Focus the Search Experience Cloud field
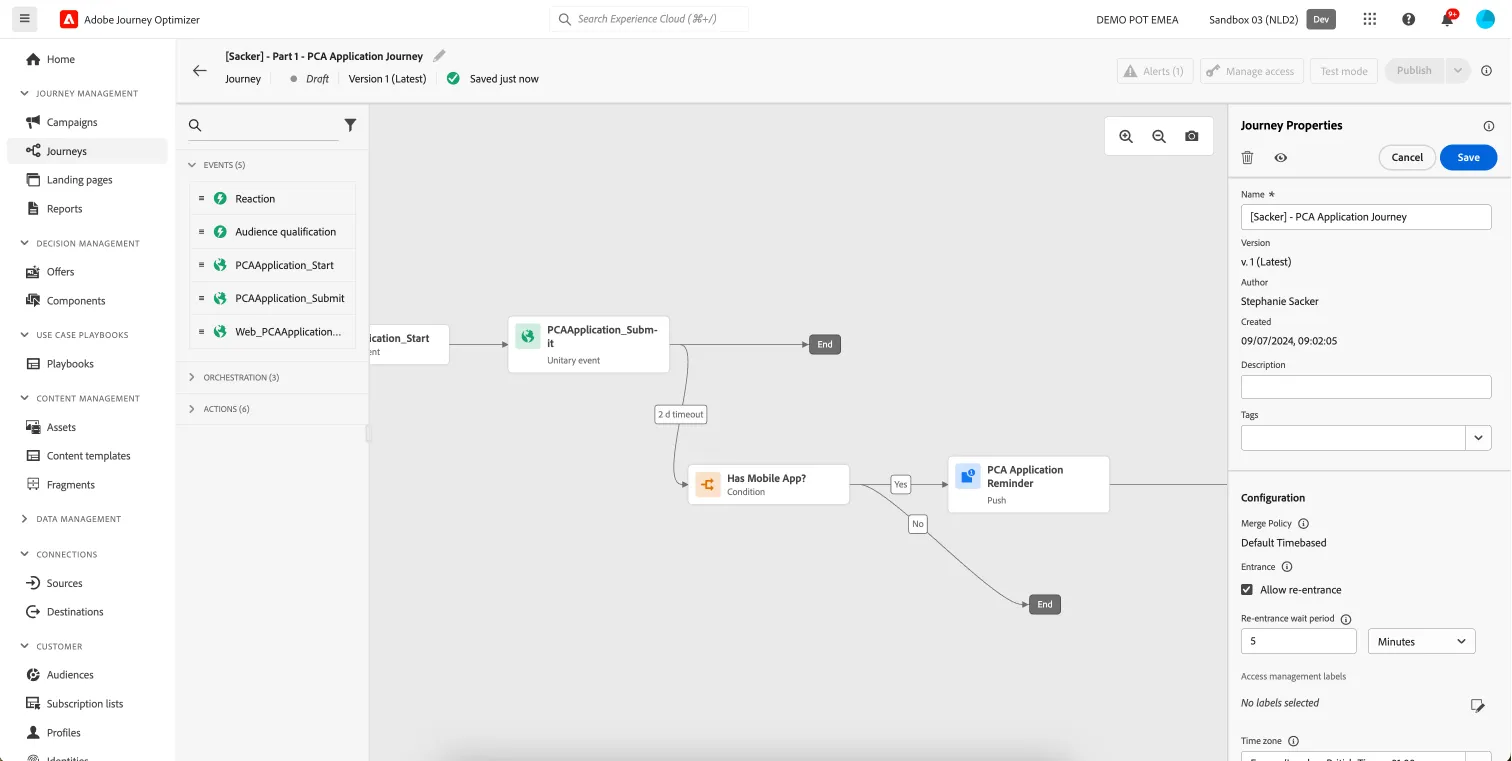Image resolution: width=1512 pixels, height=761 pixels. point(649,19)
